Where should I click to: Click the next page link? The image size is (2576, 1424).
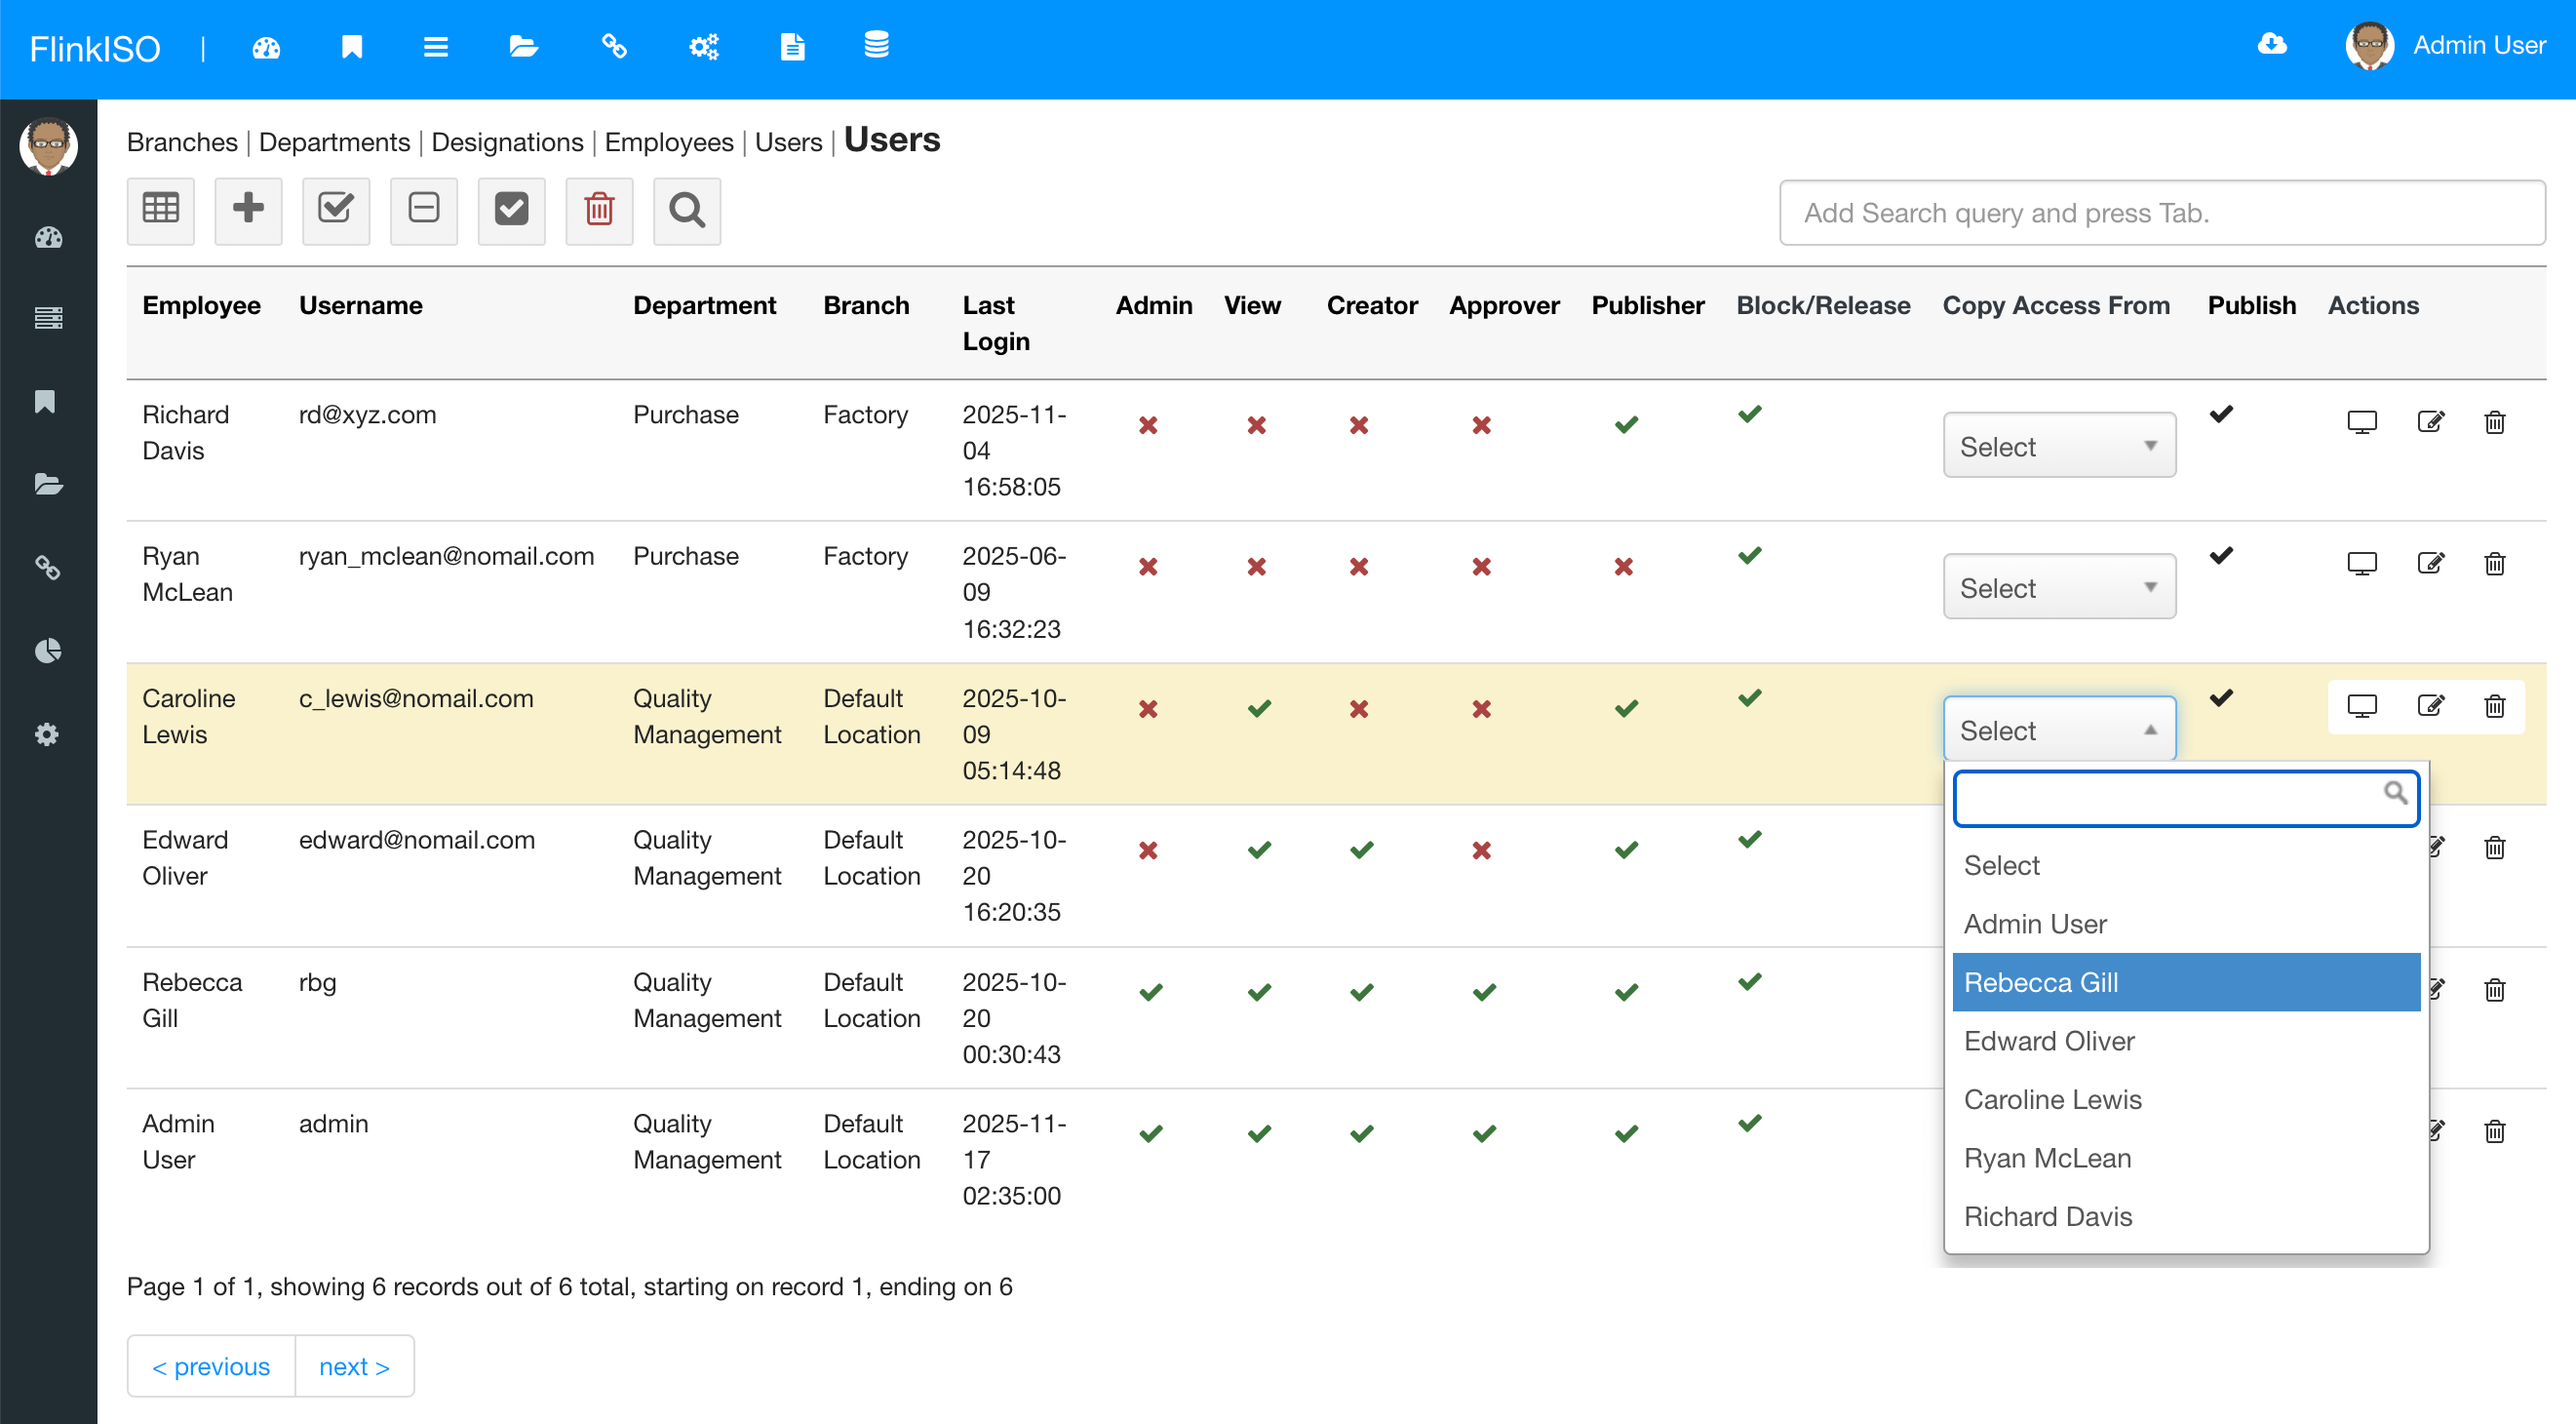coord(354,1366)
